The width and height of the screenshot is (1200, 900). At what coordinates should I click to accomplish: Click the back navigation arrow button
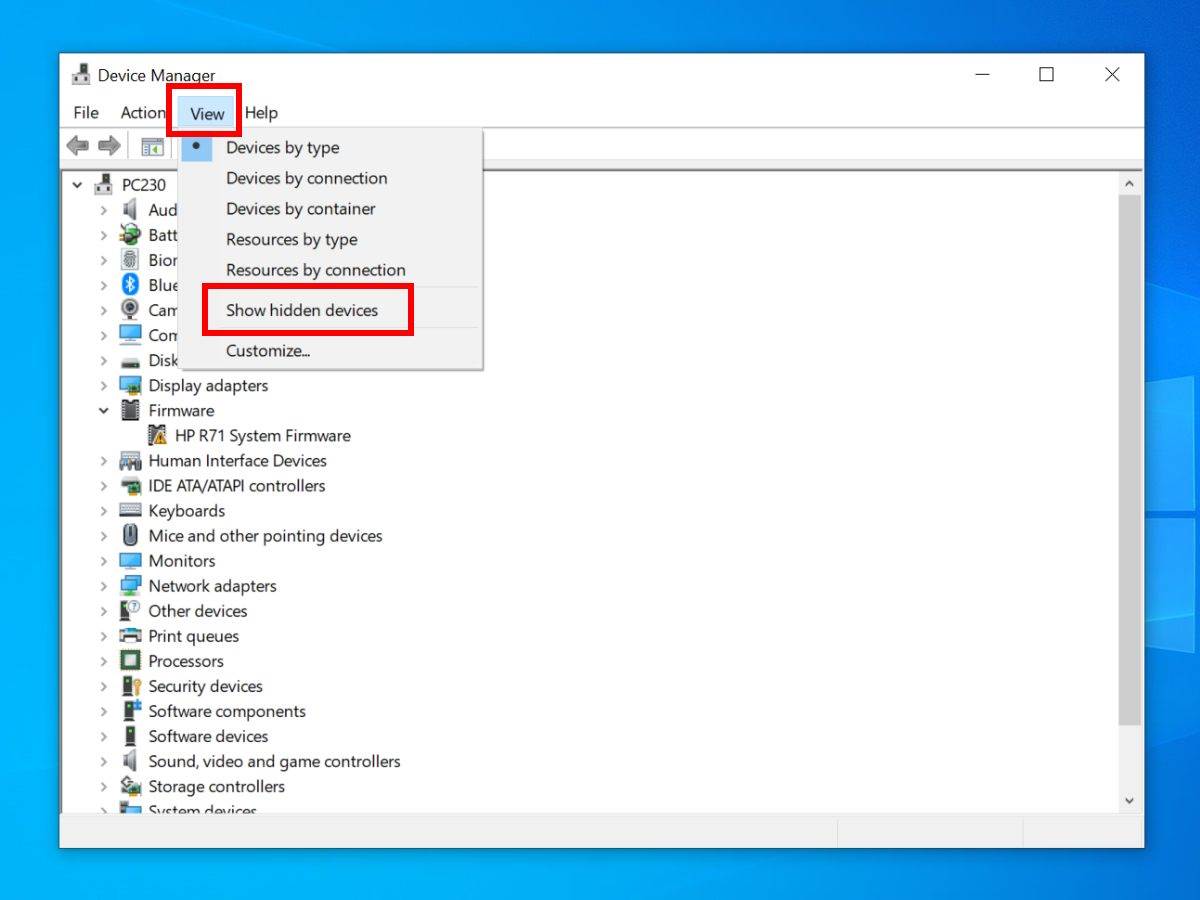[x=78, y=146]
